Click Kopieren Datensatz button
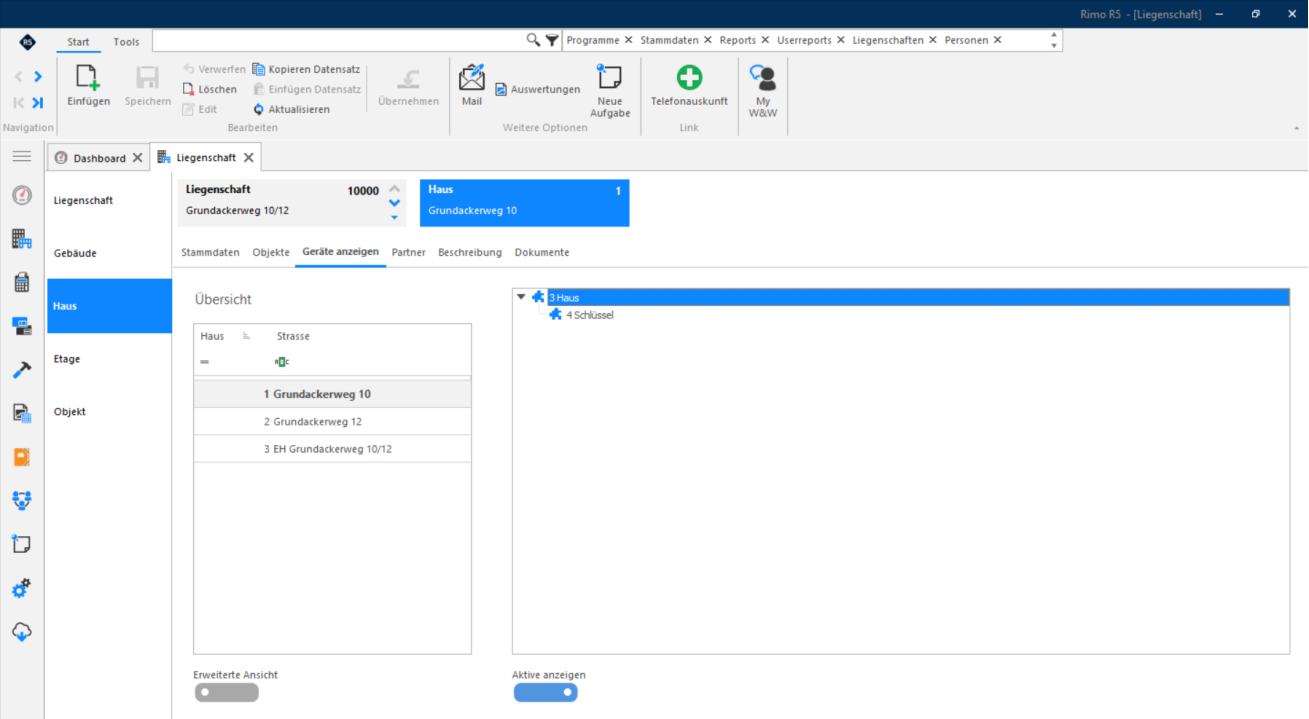 (306, 69)
